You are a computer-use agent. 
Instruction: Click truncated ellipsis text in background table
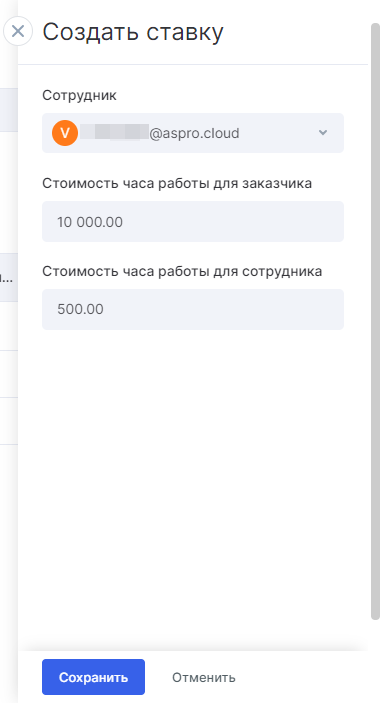coord(9,278)
